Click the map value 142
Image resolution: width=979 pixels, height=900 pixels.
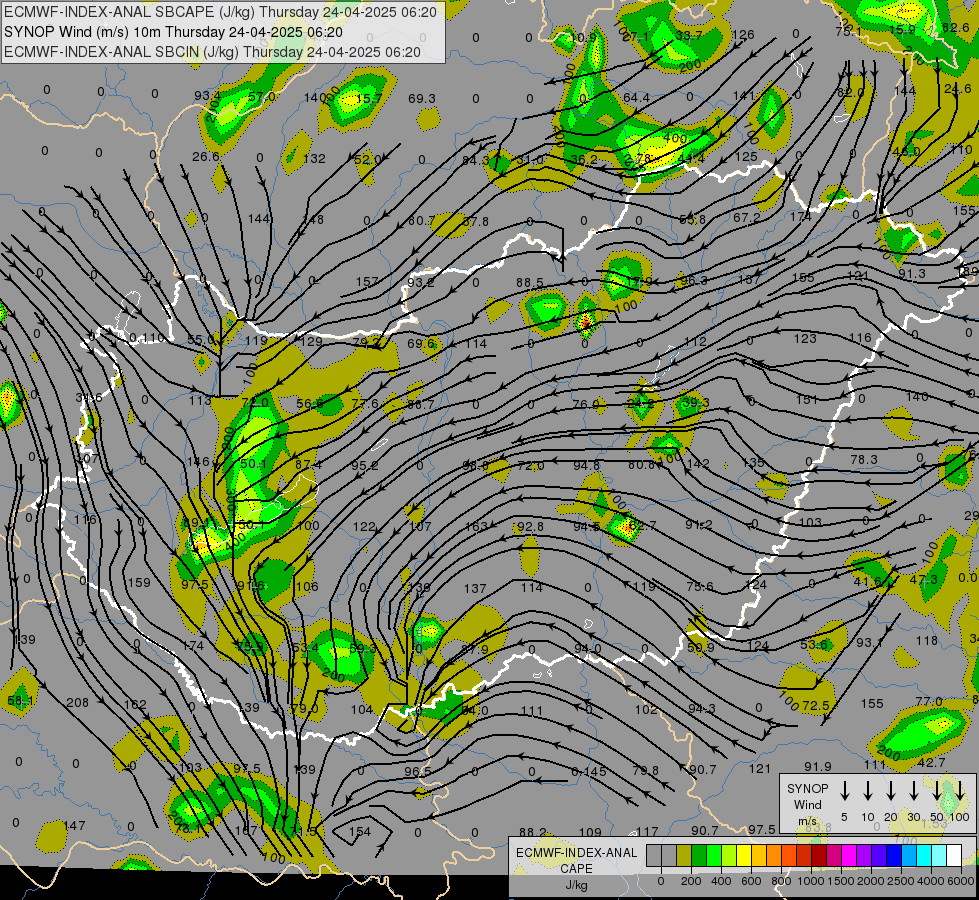point(698,463)
